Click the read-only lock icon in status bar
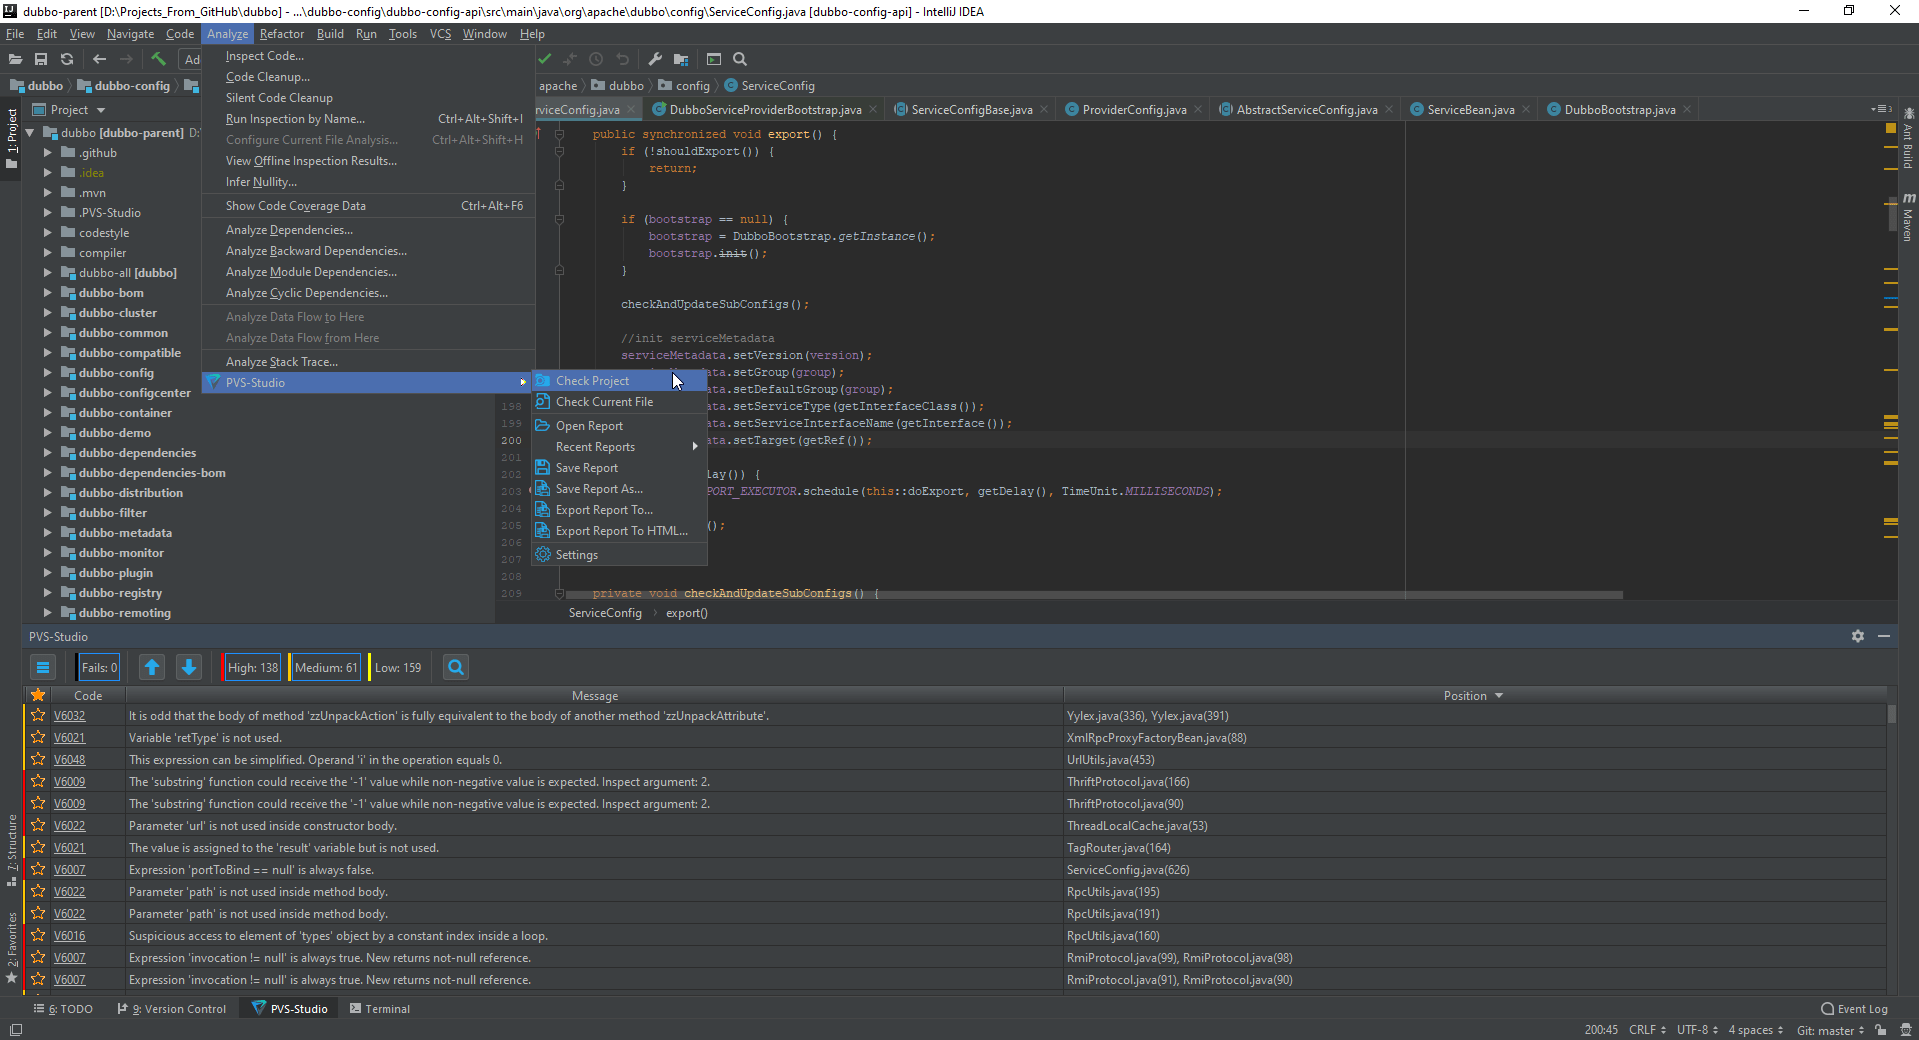 click(x=1881, y=1030)
